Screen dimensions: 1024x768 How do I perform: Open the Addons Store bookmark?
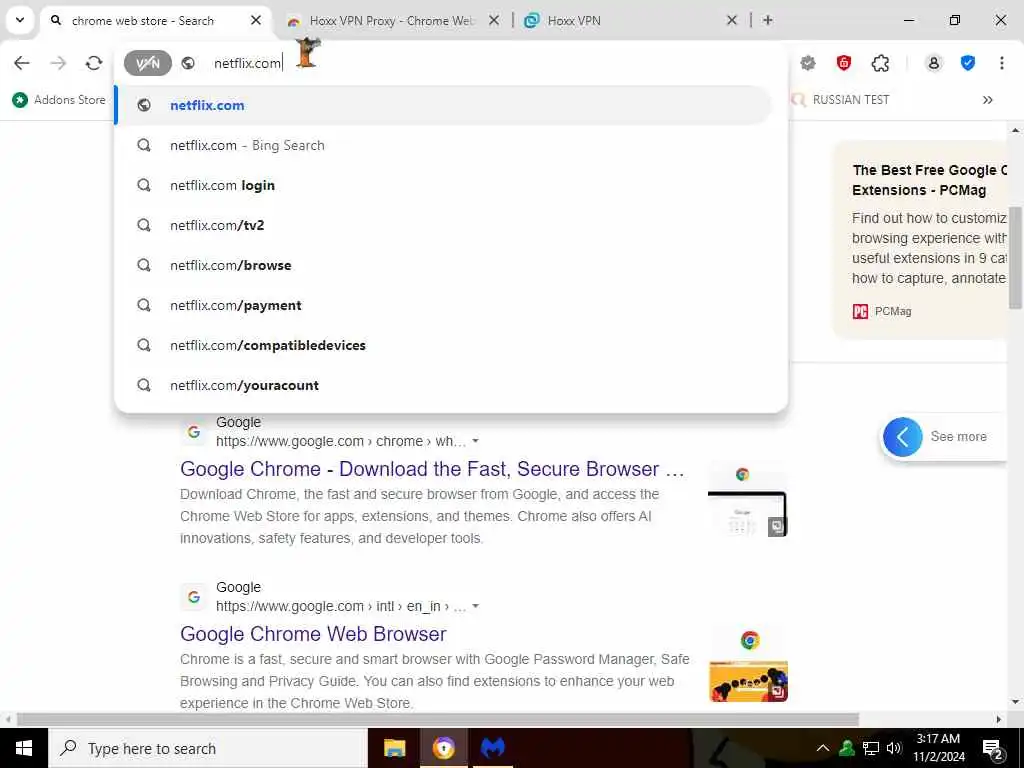pos(59,100)
